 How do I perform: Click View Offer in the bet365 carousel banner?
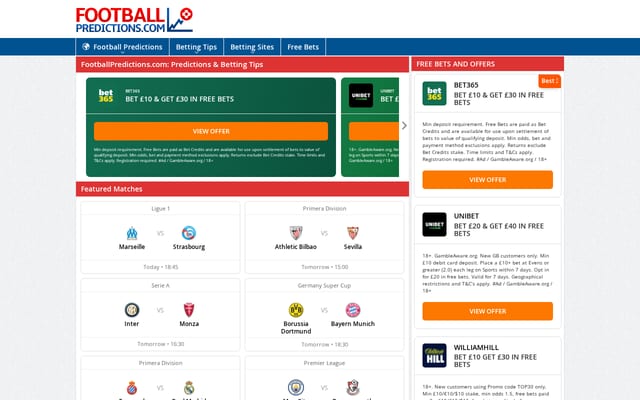pyautogui.click(x=211, y=131)
